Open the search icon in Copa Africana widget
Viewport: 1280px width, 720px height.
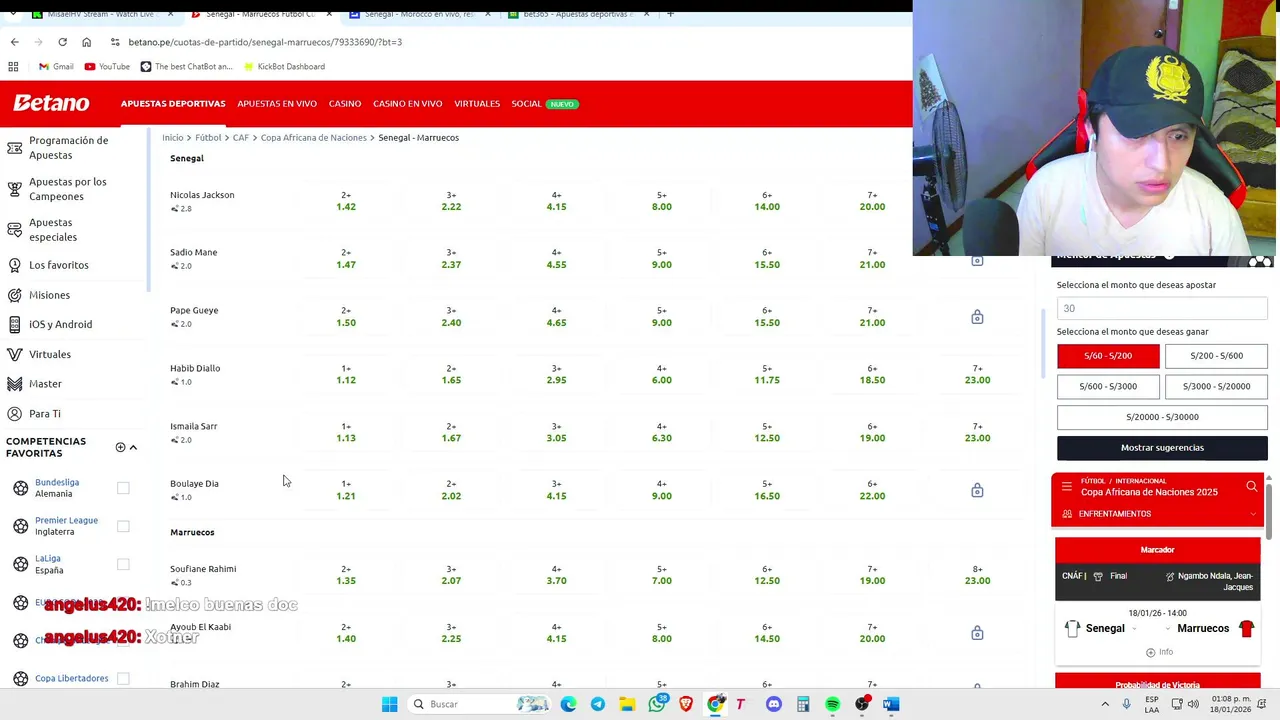point(1251,487)
